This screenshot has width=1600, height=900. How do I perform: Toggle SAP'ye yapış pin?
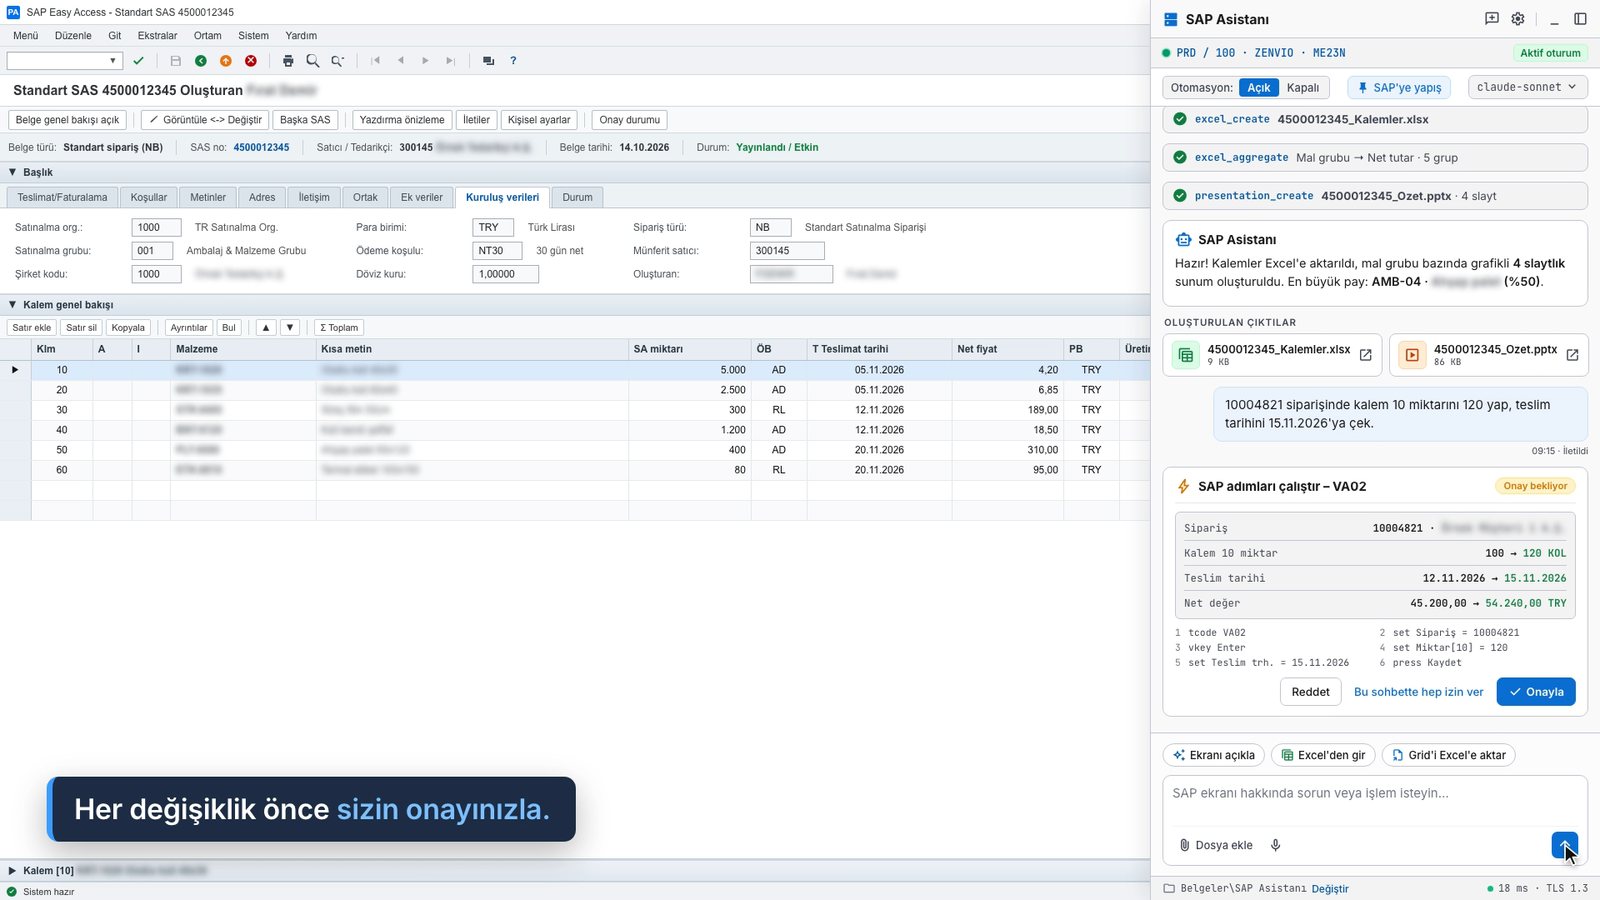(1399, 88)
